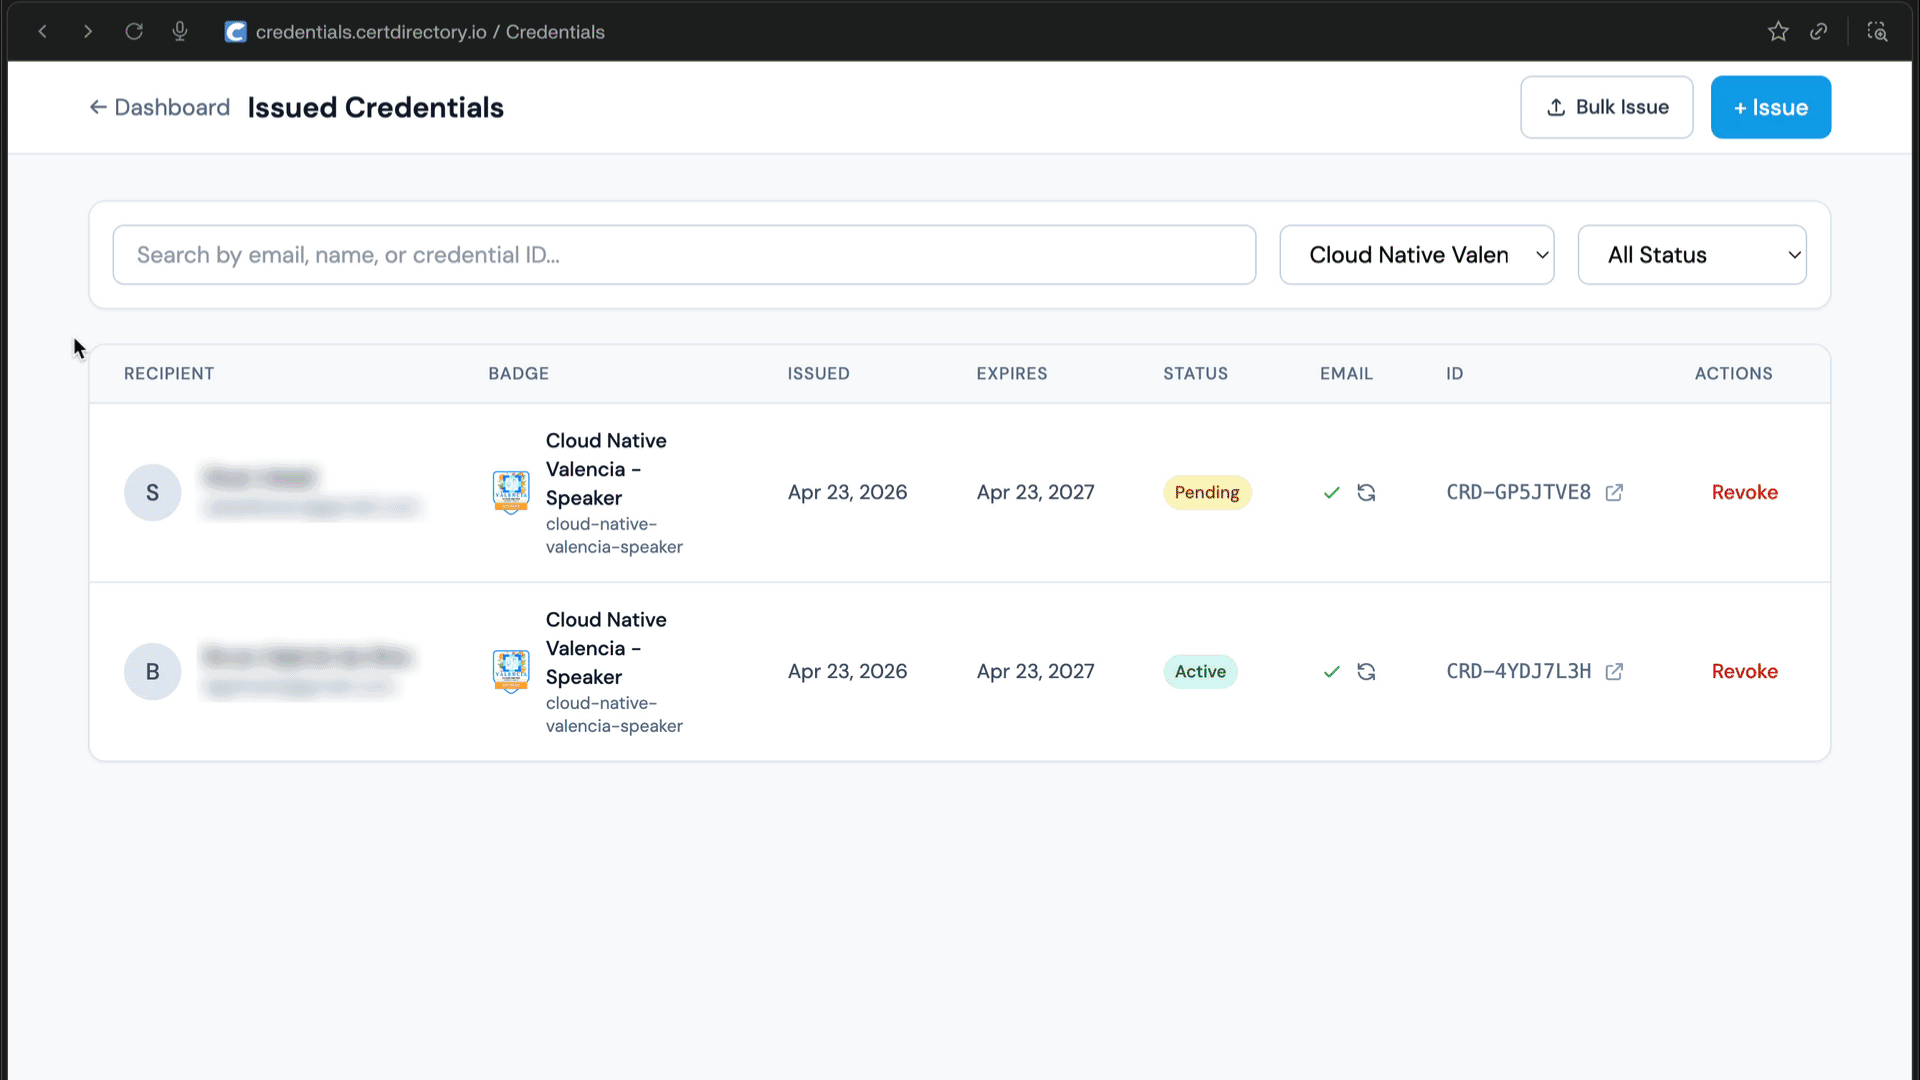Screen dimensions: 1920x1080
Task: Return to the Dashboard
Action: coord(160,107)
